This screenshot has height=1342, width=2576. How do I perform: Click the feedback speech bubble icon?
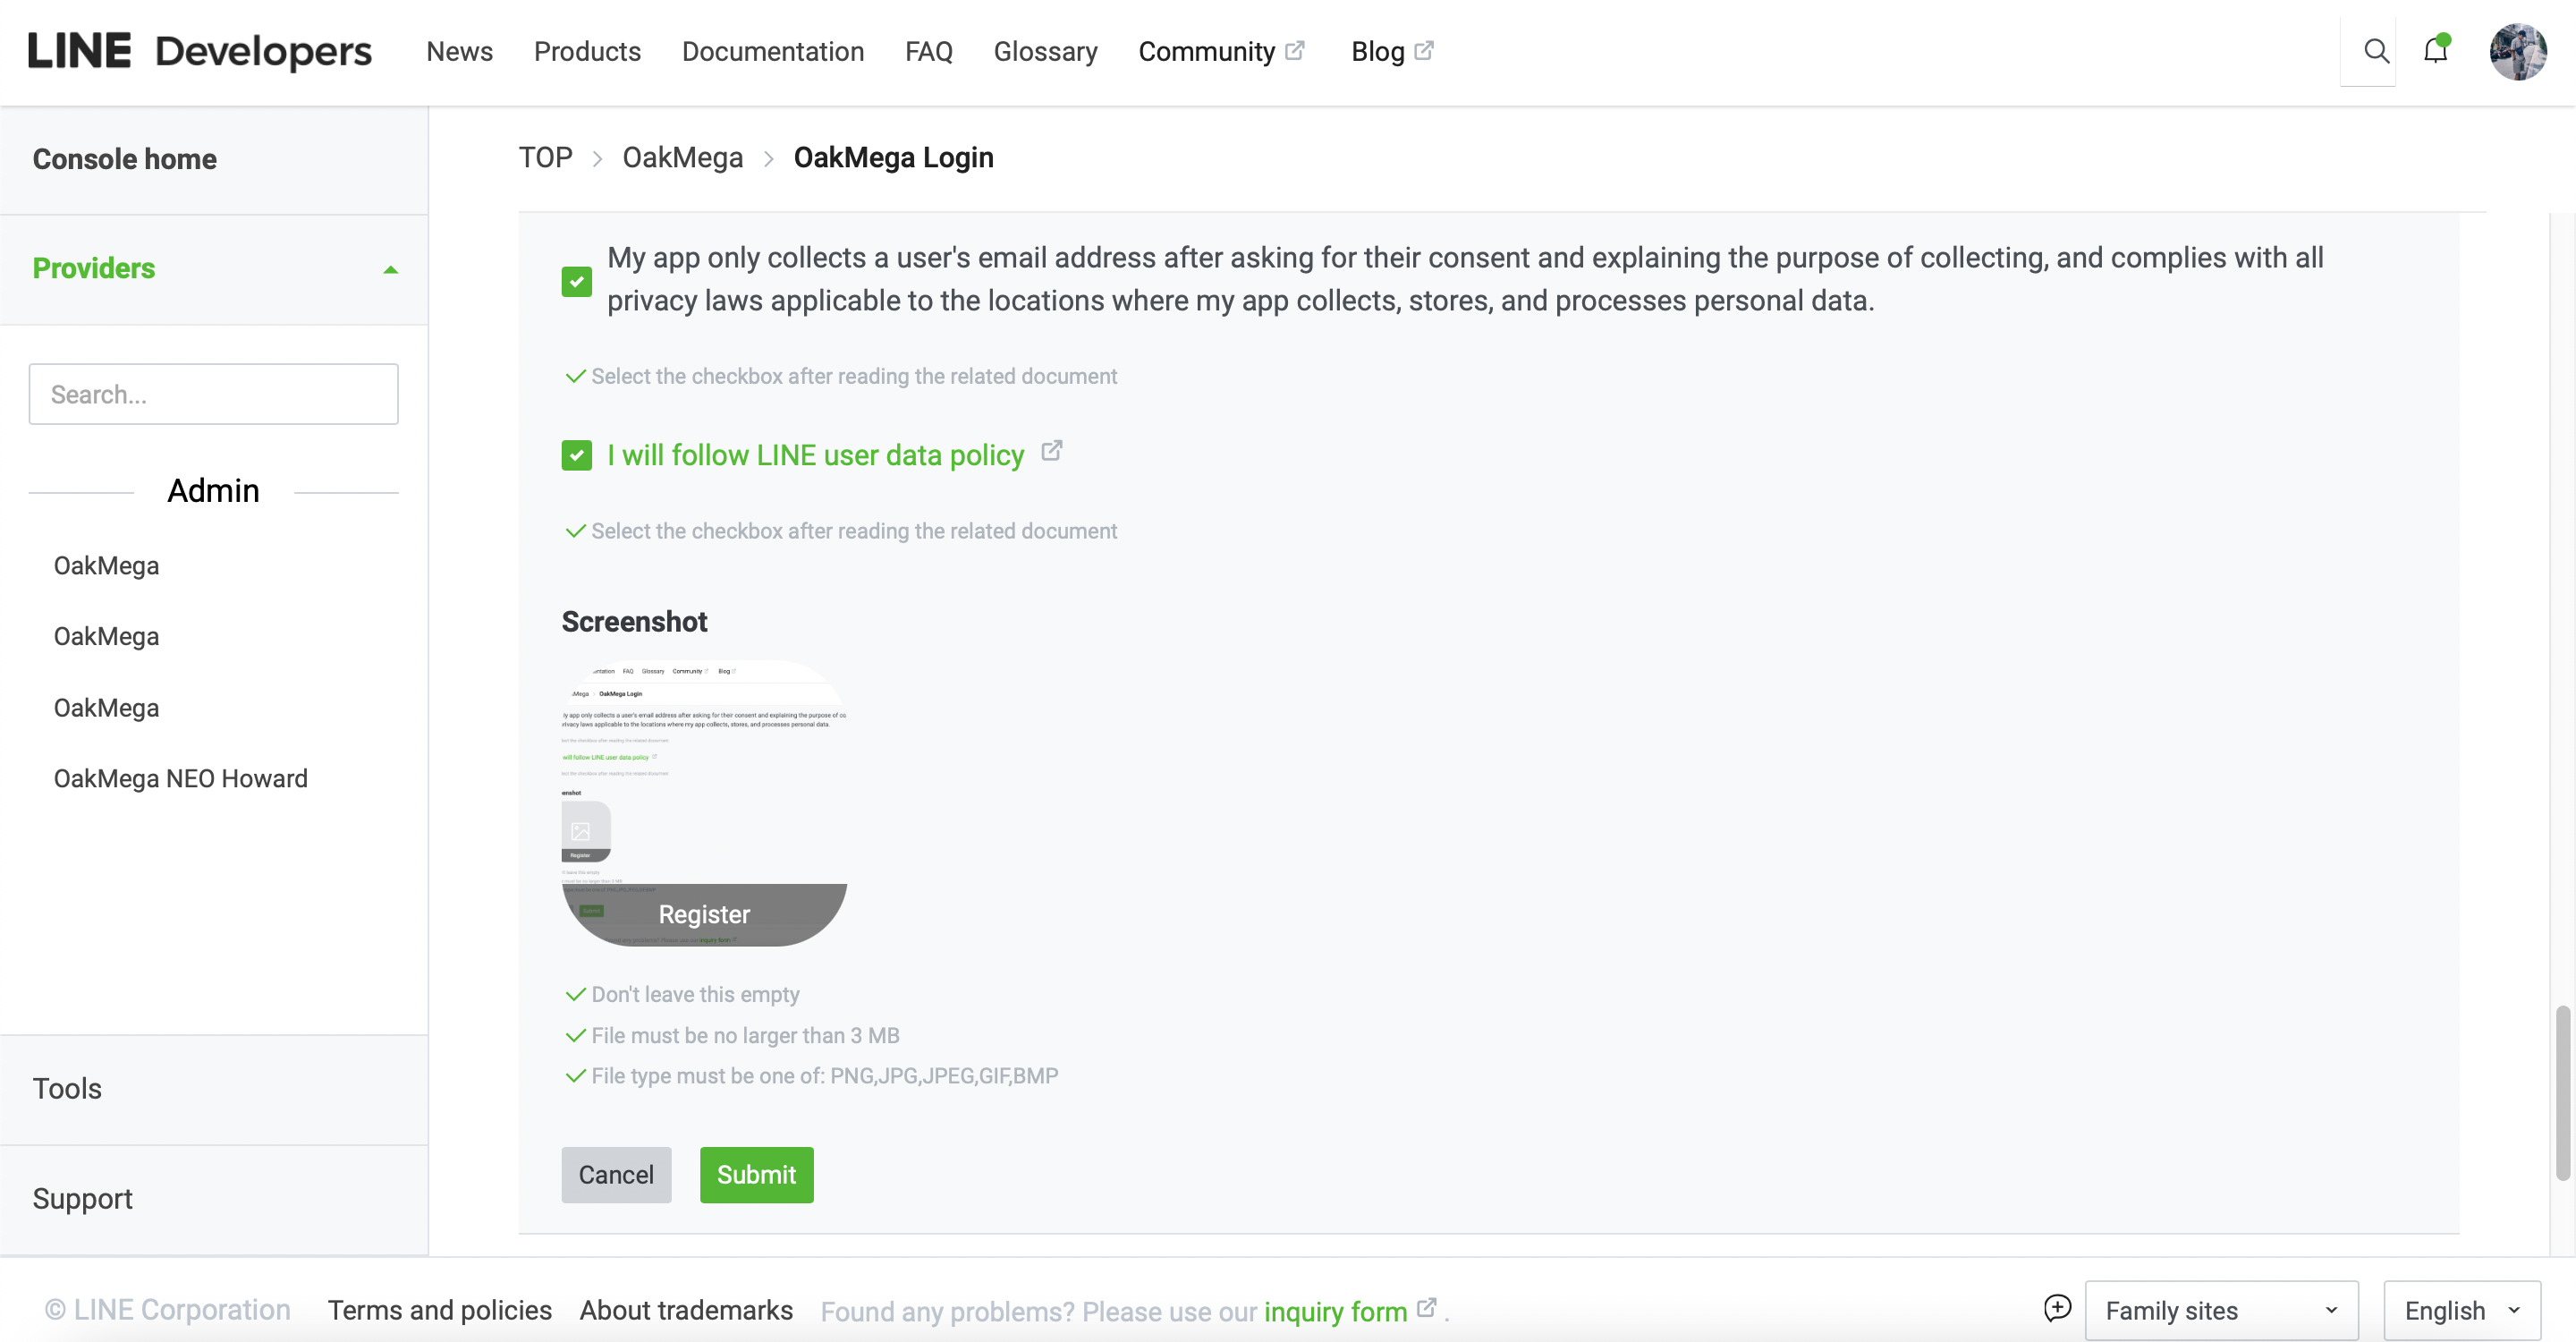click(x=2057, y=1308)
